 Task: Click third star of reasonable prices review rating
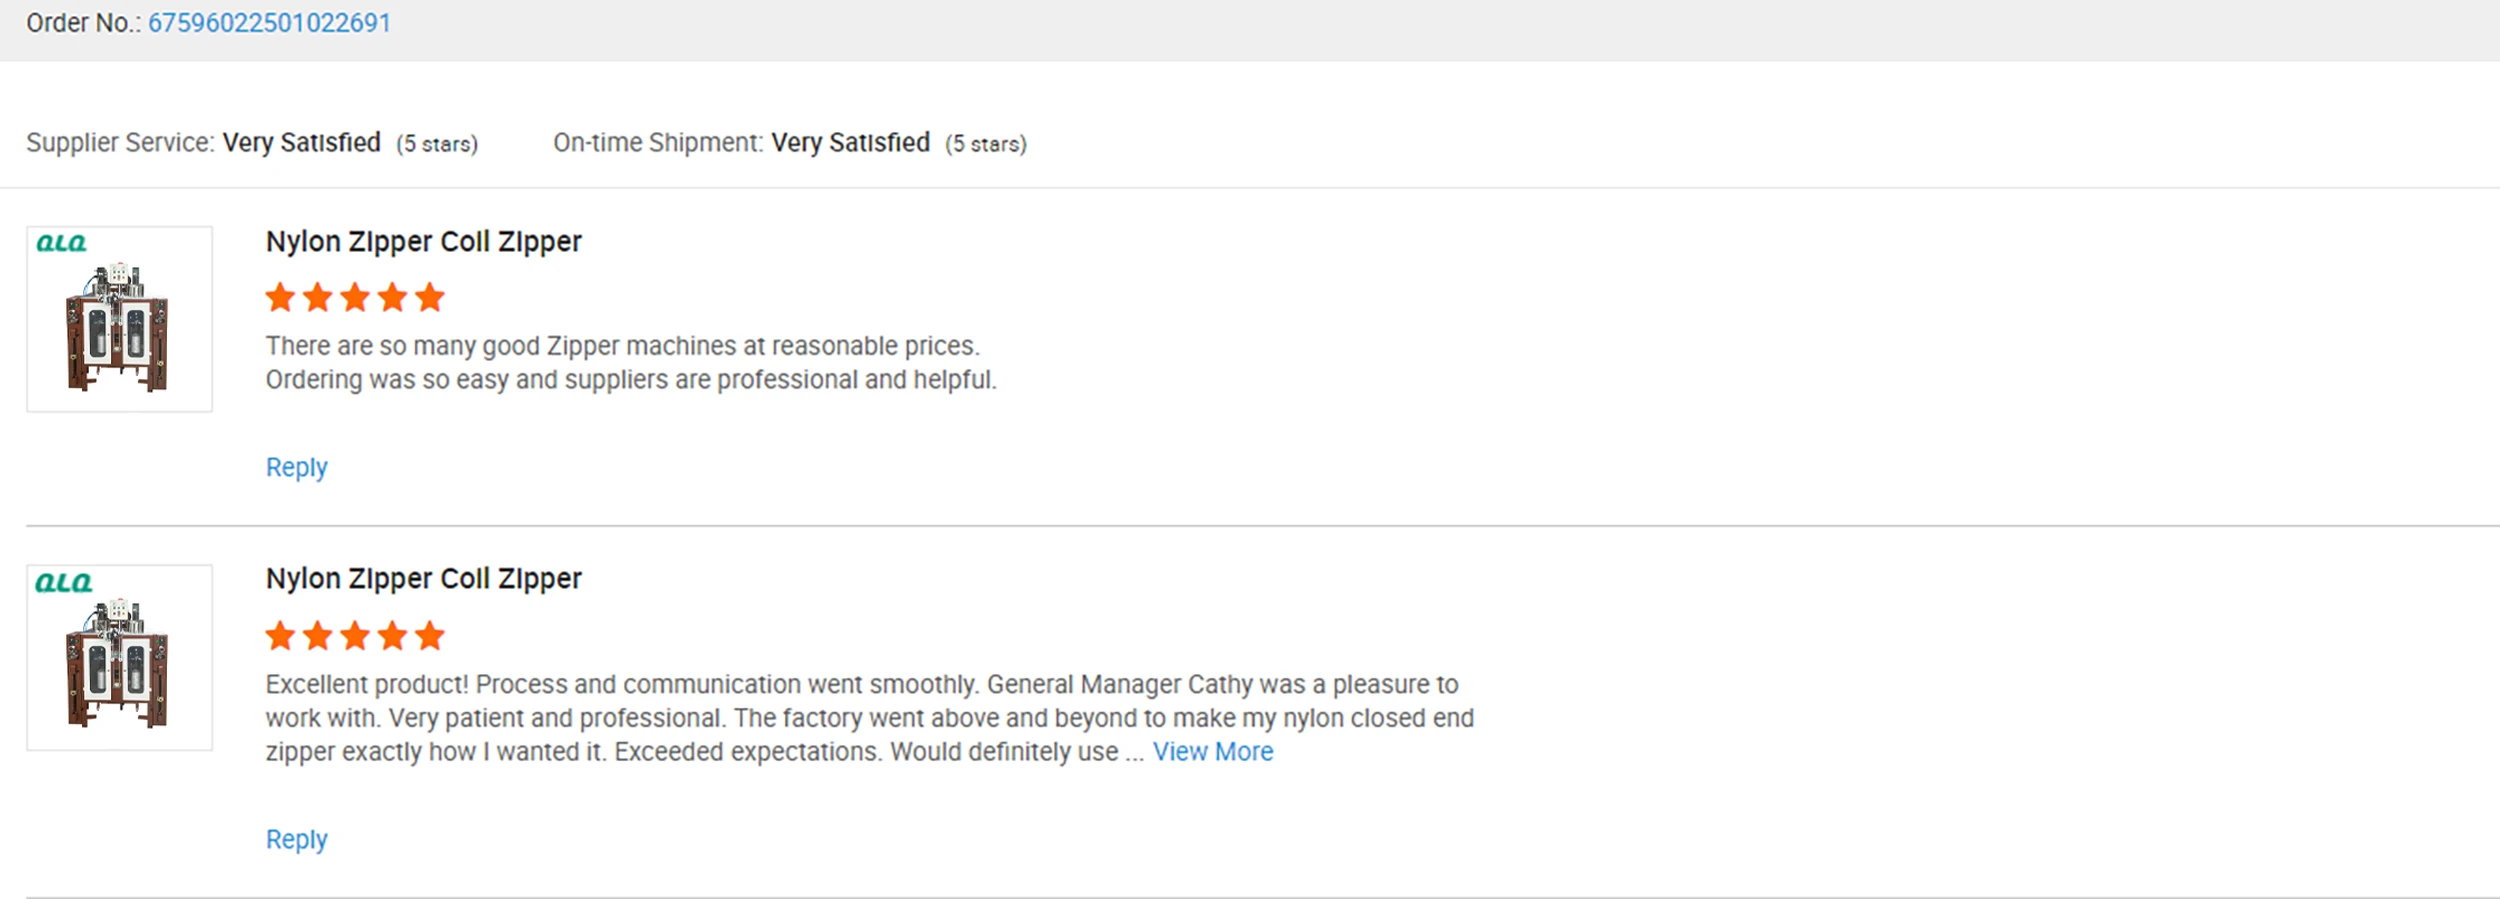[x=355, y=297]
